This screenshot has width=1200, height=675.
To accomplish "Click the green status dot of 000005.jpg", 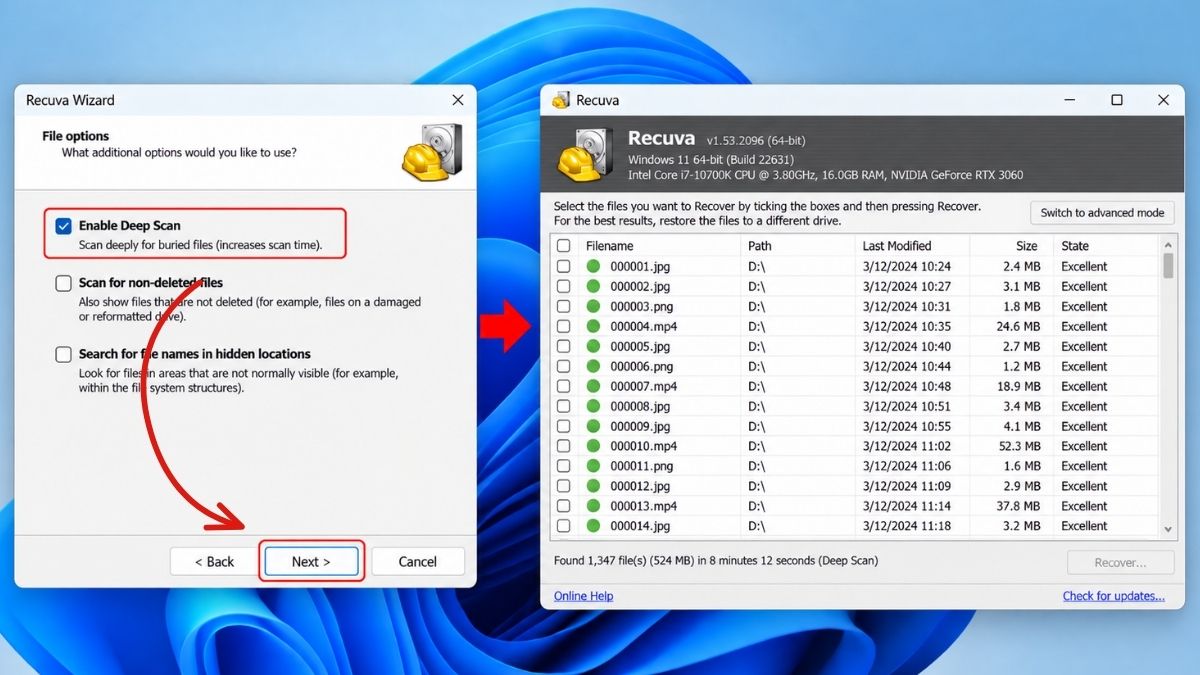I will point(593,346).
